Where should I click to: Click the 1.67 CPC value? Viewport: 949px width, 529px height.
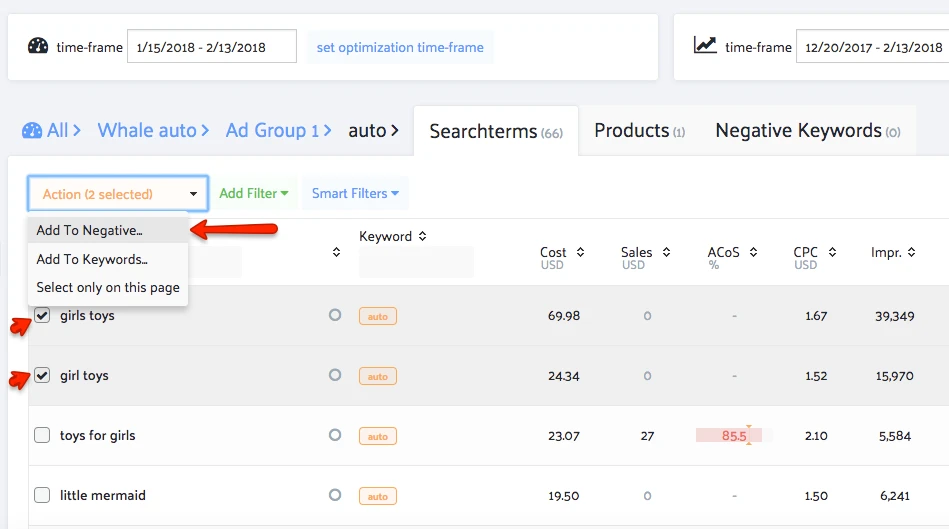point(816,316)
